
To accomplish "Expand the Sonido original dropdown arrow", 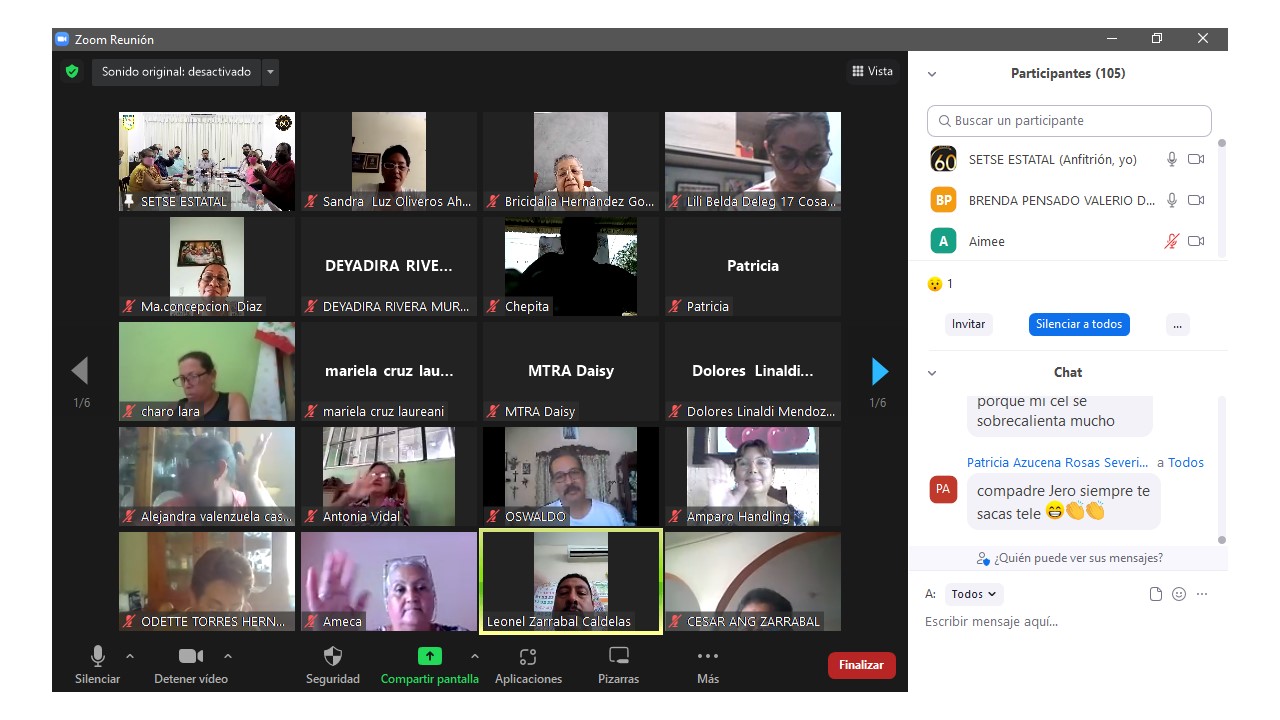I will point(270,72).
